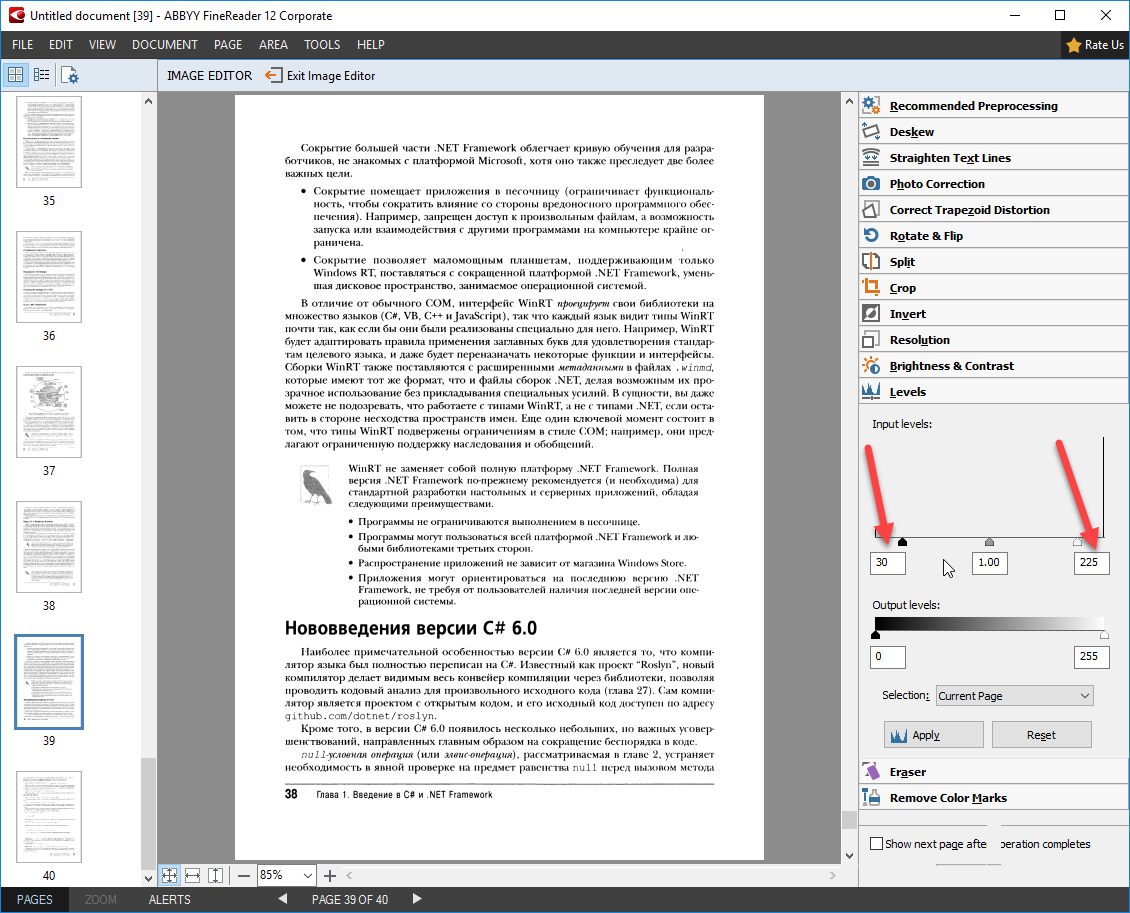This screenshot has width=1130, height=913.
Task: Switch to details list view in pages pane
Action: tap(42, 74)
